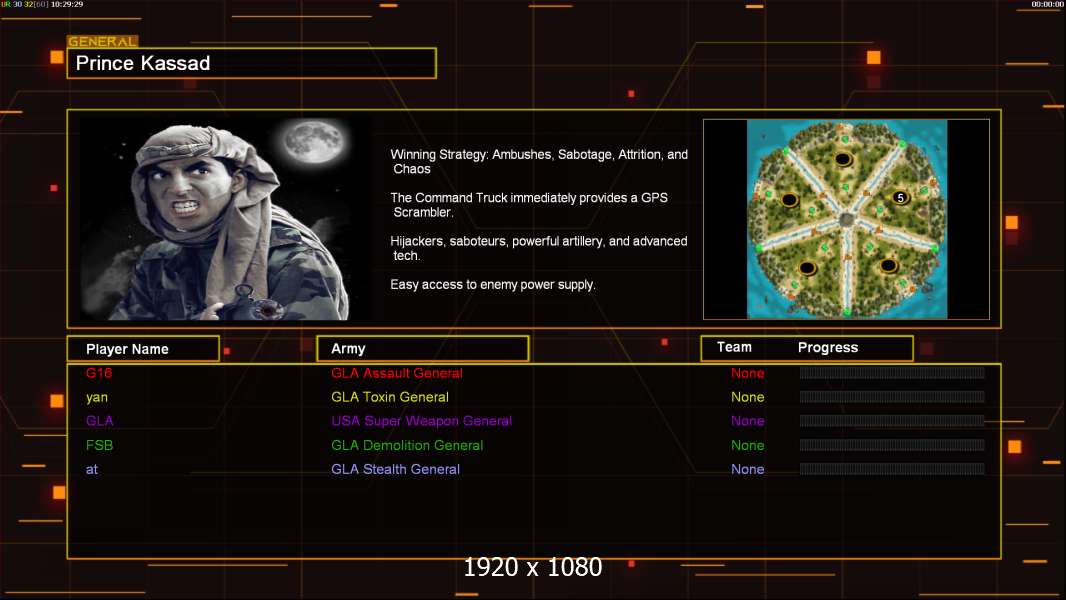The height and width of the screenshot is (600, 1066).
Task: Click the moon in the portrait
Action: [313, 143]
